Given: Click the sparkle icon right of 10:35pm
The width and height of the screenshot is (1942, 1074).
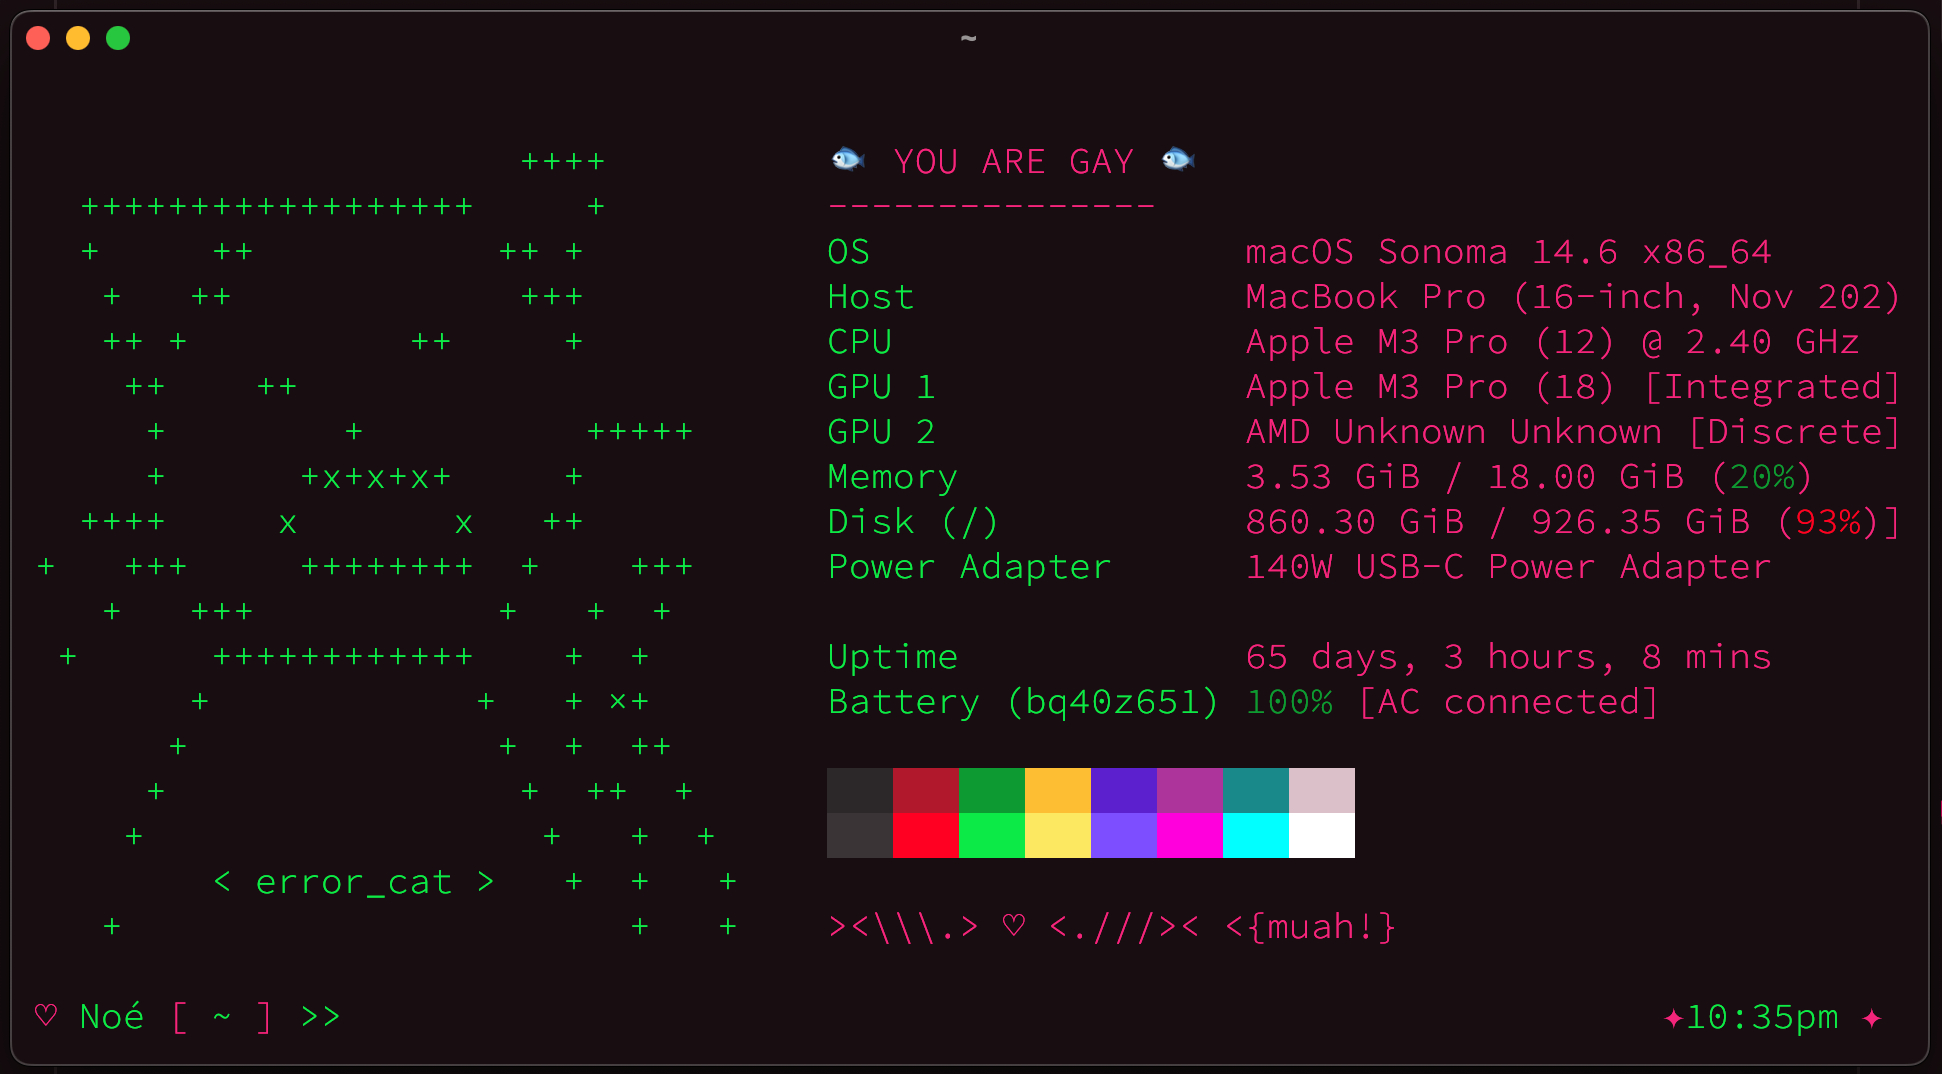Looking at the screenshot, I should click(1872, 1018).
